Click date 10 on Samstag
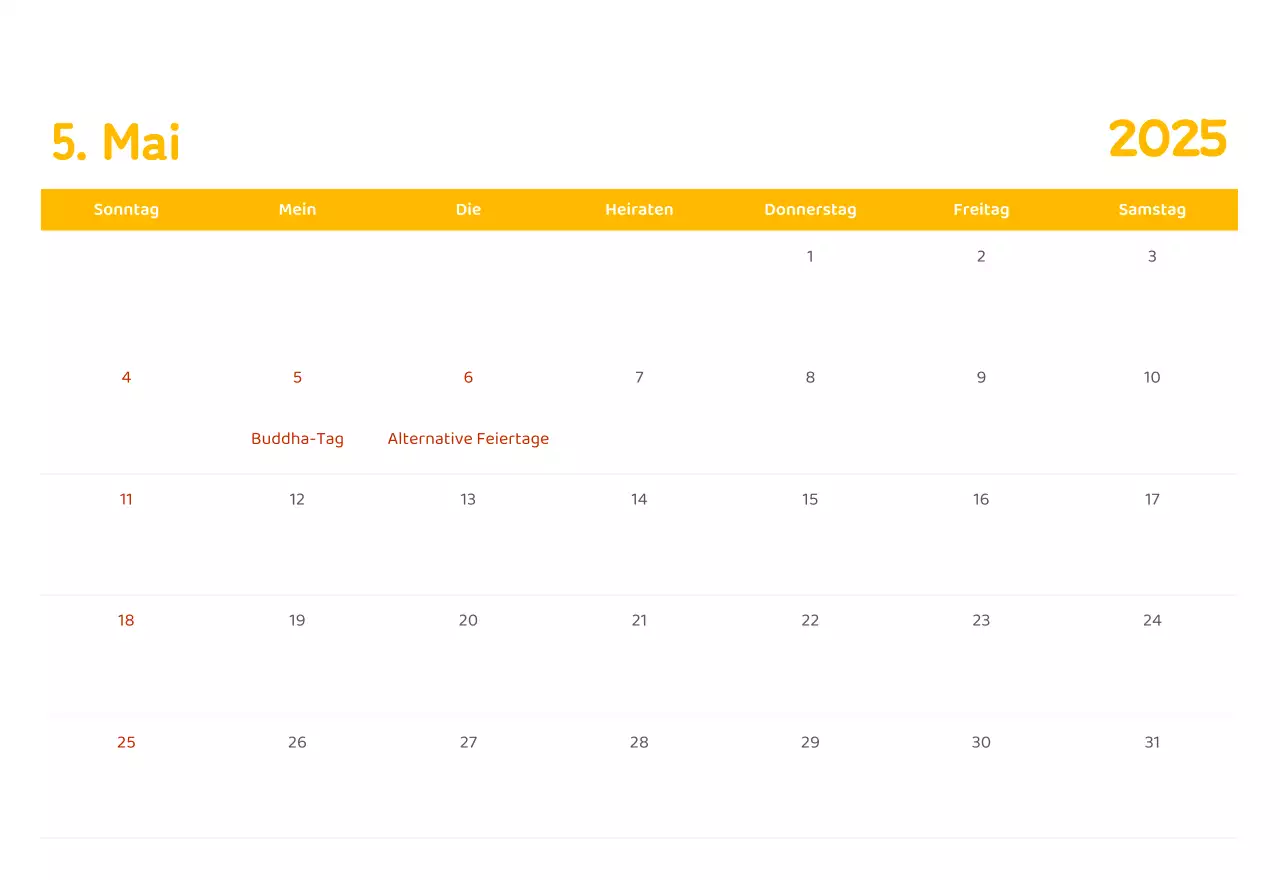The image size is (1280, 880). [1152, 377]
